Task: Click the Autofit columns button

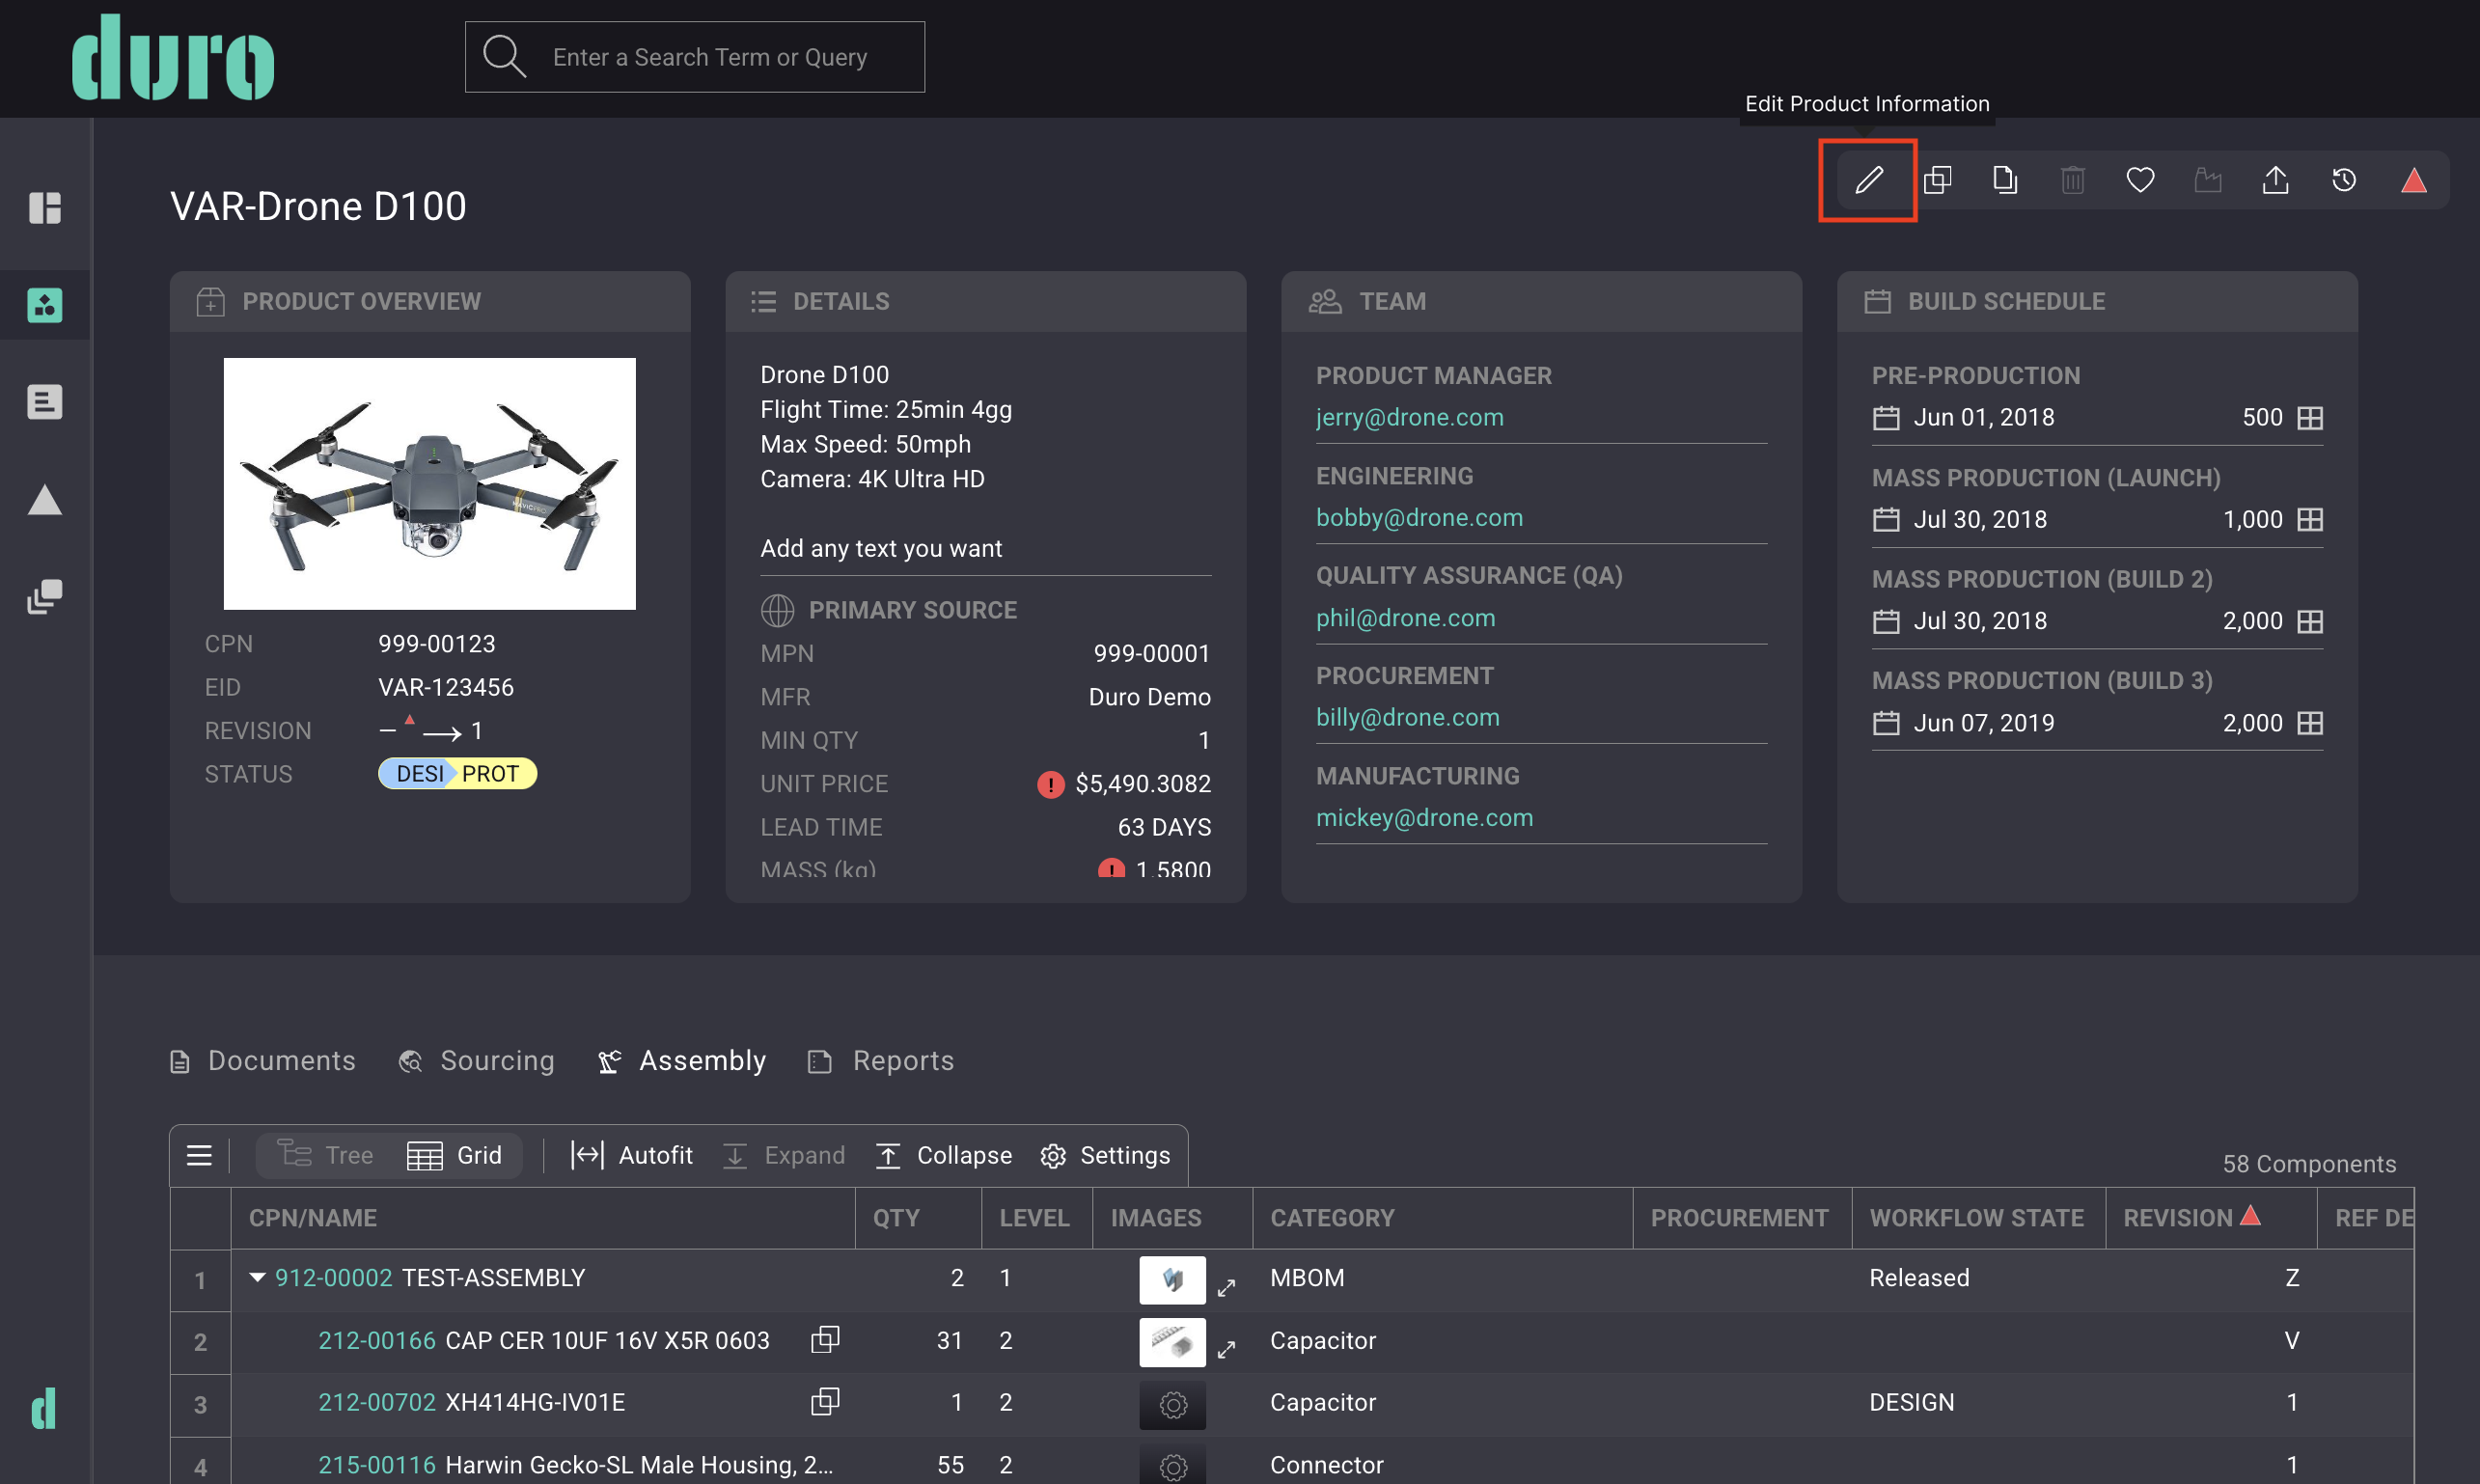Action: [x=632, y=1156]
